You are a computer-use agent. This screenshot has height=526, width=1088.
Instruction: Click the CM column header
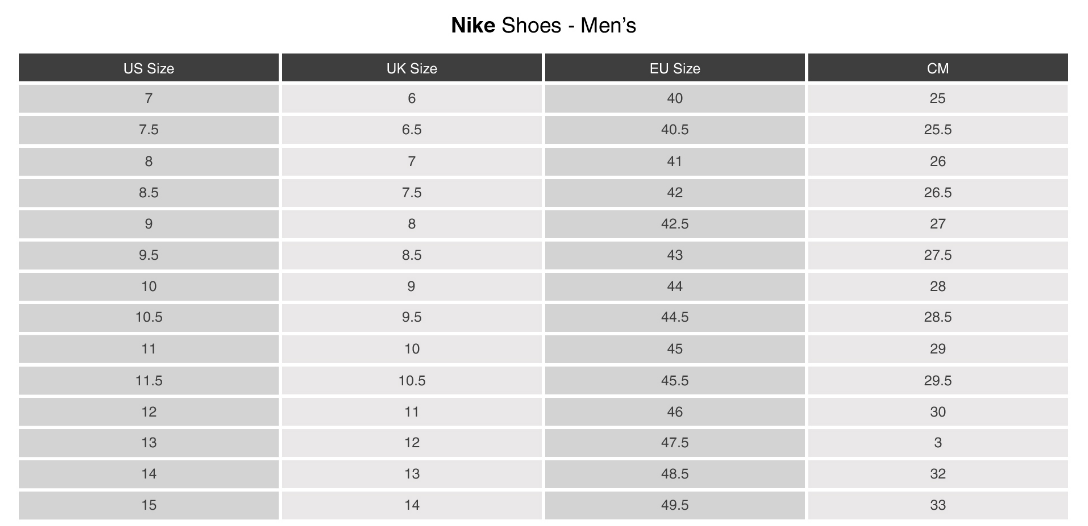coord(938,68)
